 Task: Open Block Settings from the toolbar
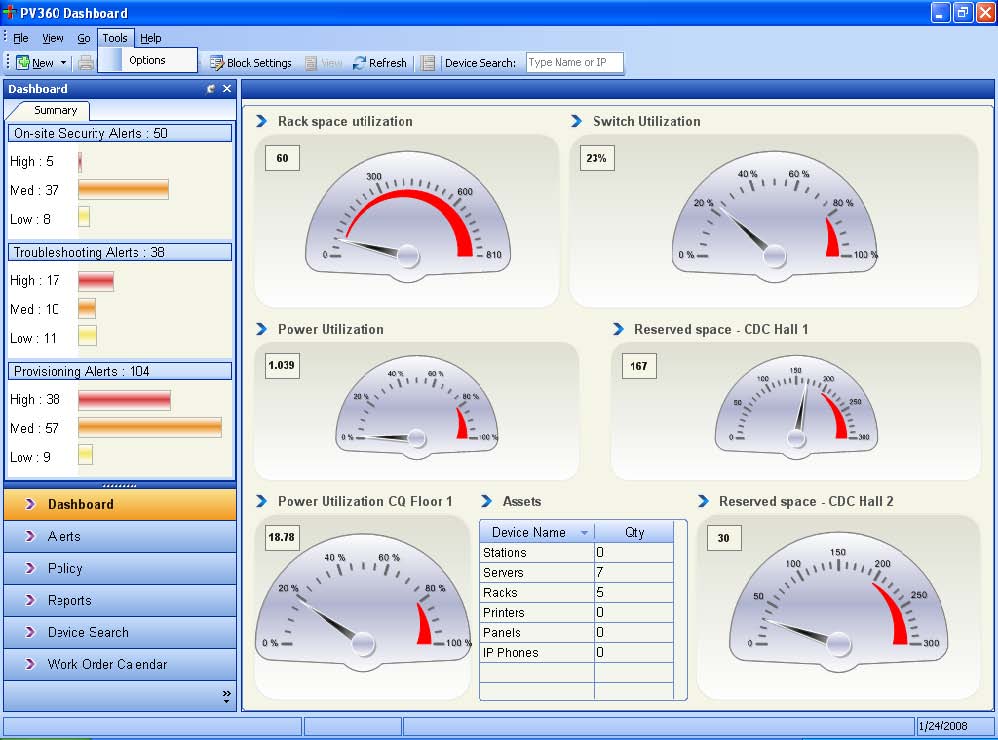250,63
